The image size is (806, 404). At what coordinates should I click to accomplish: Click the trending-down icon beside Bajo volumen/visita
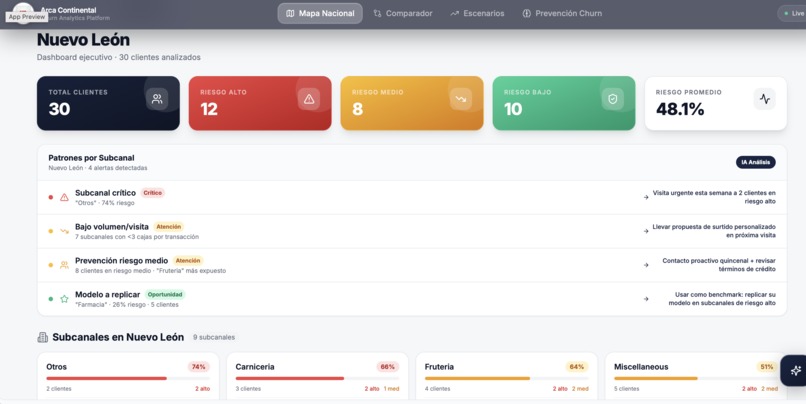pyautogui.click(x=64, y=231)
